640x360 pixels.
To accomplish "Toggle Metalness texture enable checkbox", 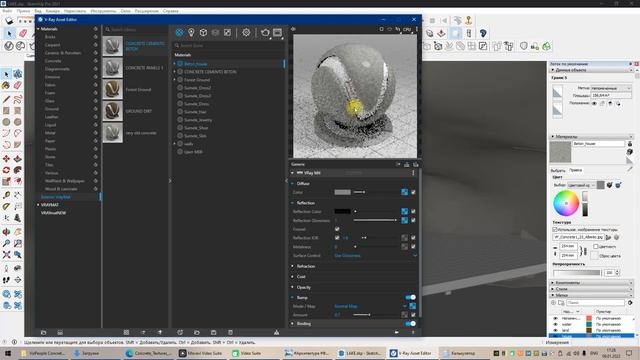I will (x=413, y=247).
